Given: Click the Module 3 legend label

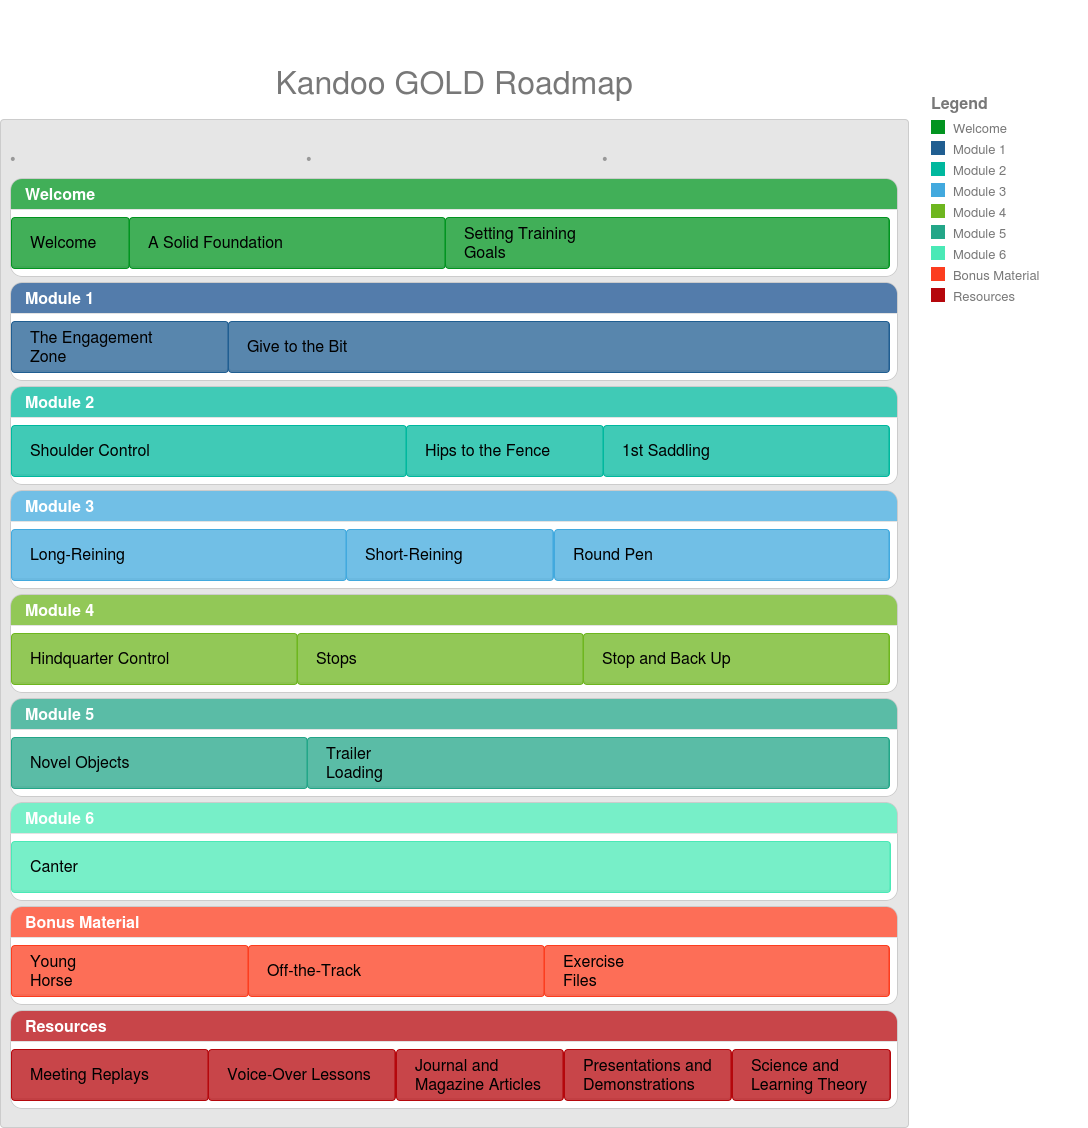Looking at the screenshot, I should (979, 191).
